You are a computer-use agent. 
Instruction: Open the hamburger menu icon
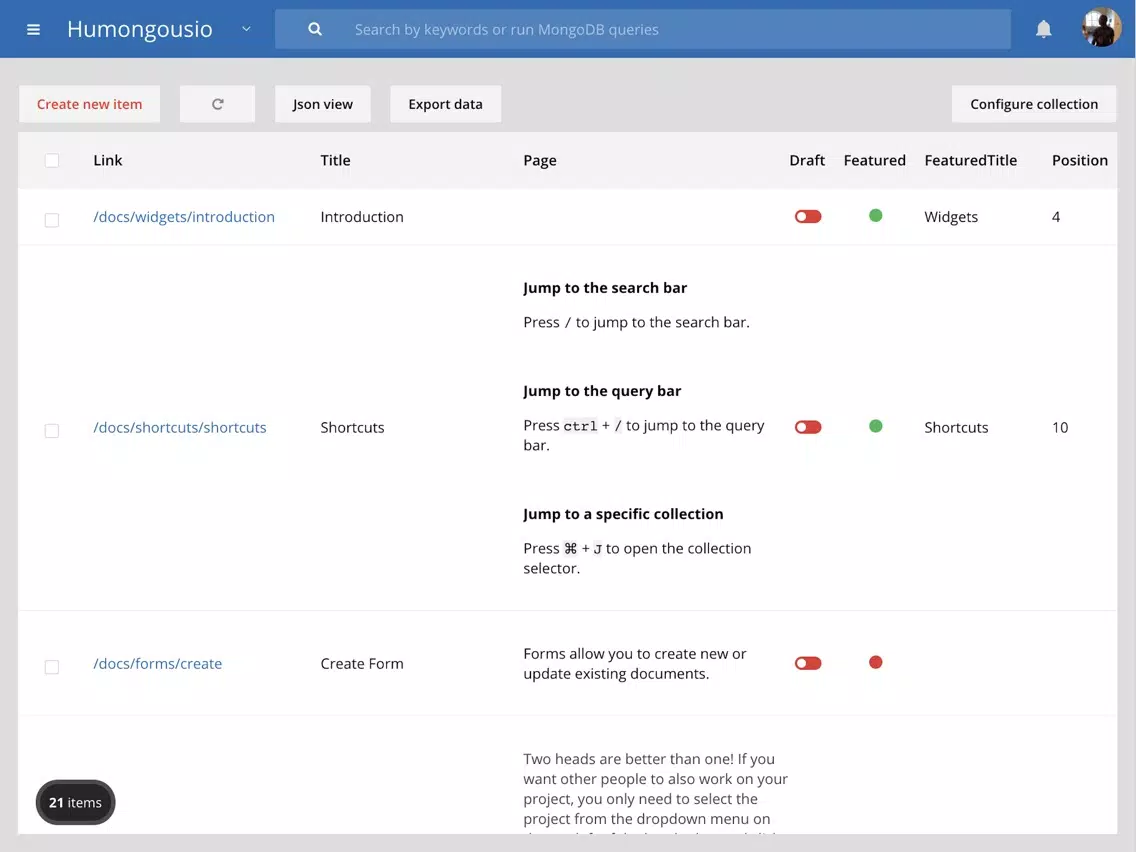(33, 30)
